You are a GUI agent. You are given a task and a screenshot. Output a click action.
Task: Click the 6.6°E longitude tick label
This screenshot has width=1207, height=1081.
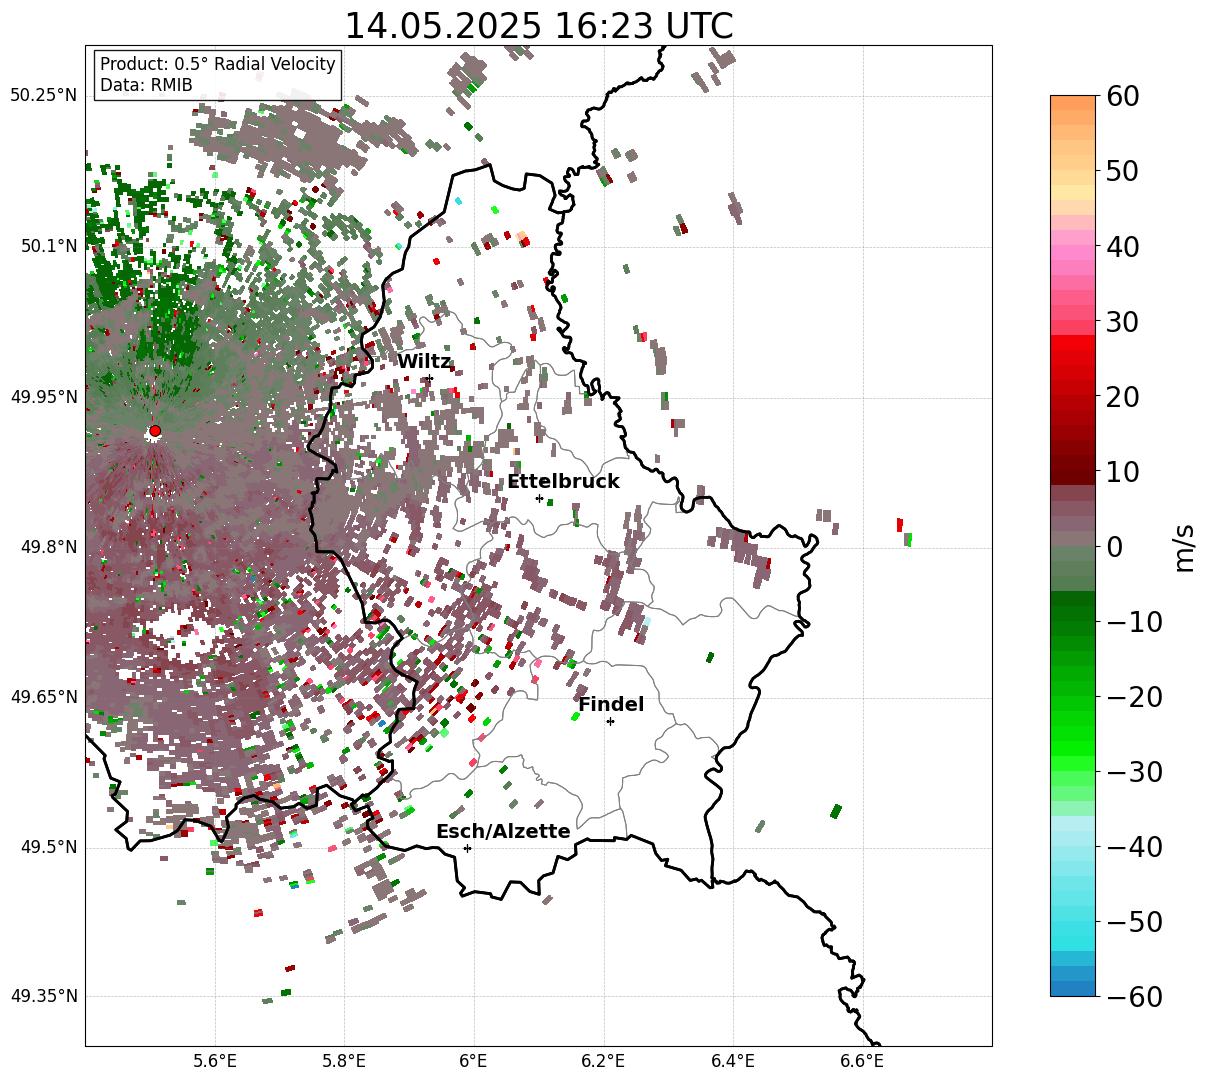coord(862,1061)
